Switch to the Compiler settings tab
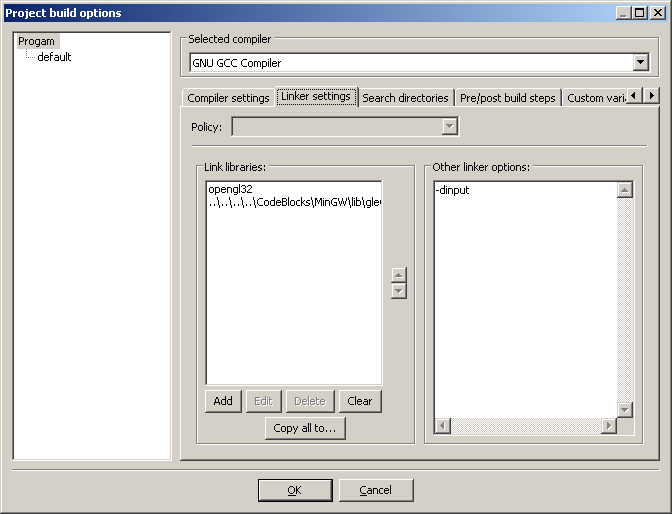The image size is (672, 514). tap(228, 98)
